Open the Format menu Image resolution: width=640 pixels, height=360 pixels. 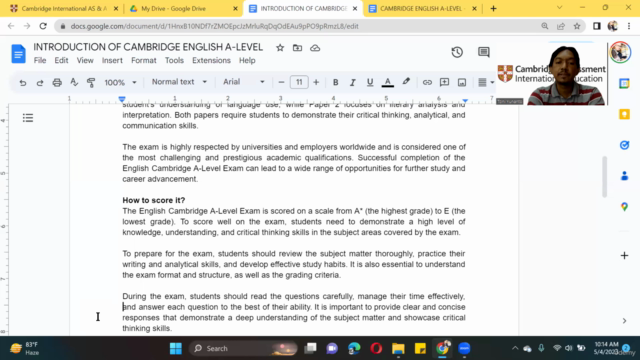144,60
